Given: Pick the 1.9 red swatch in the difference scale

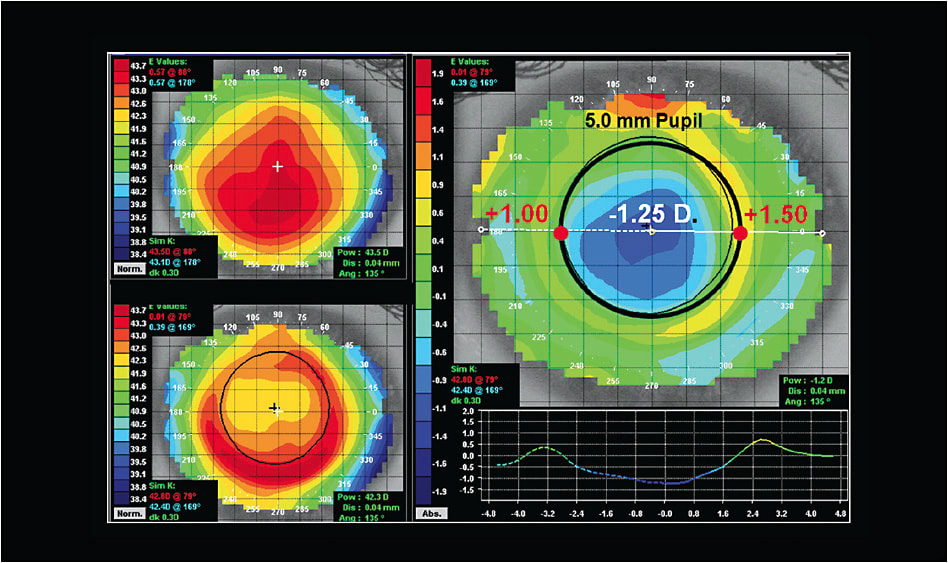Looking at the screenshot, I should pyautogui.click(x=424, y=73).
